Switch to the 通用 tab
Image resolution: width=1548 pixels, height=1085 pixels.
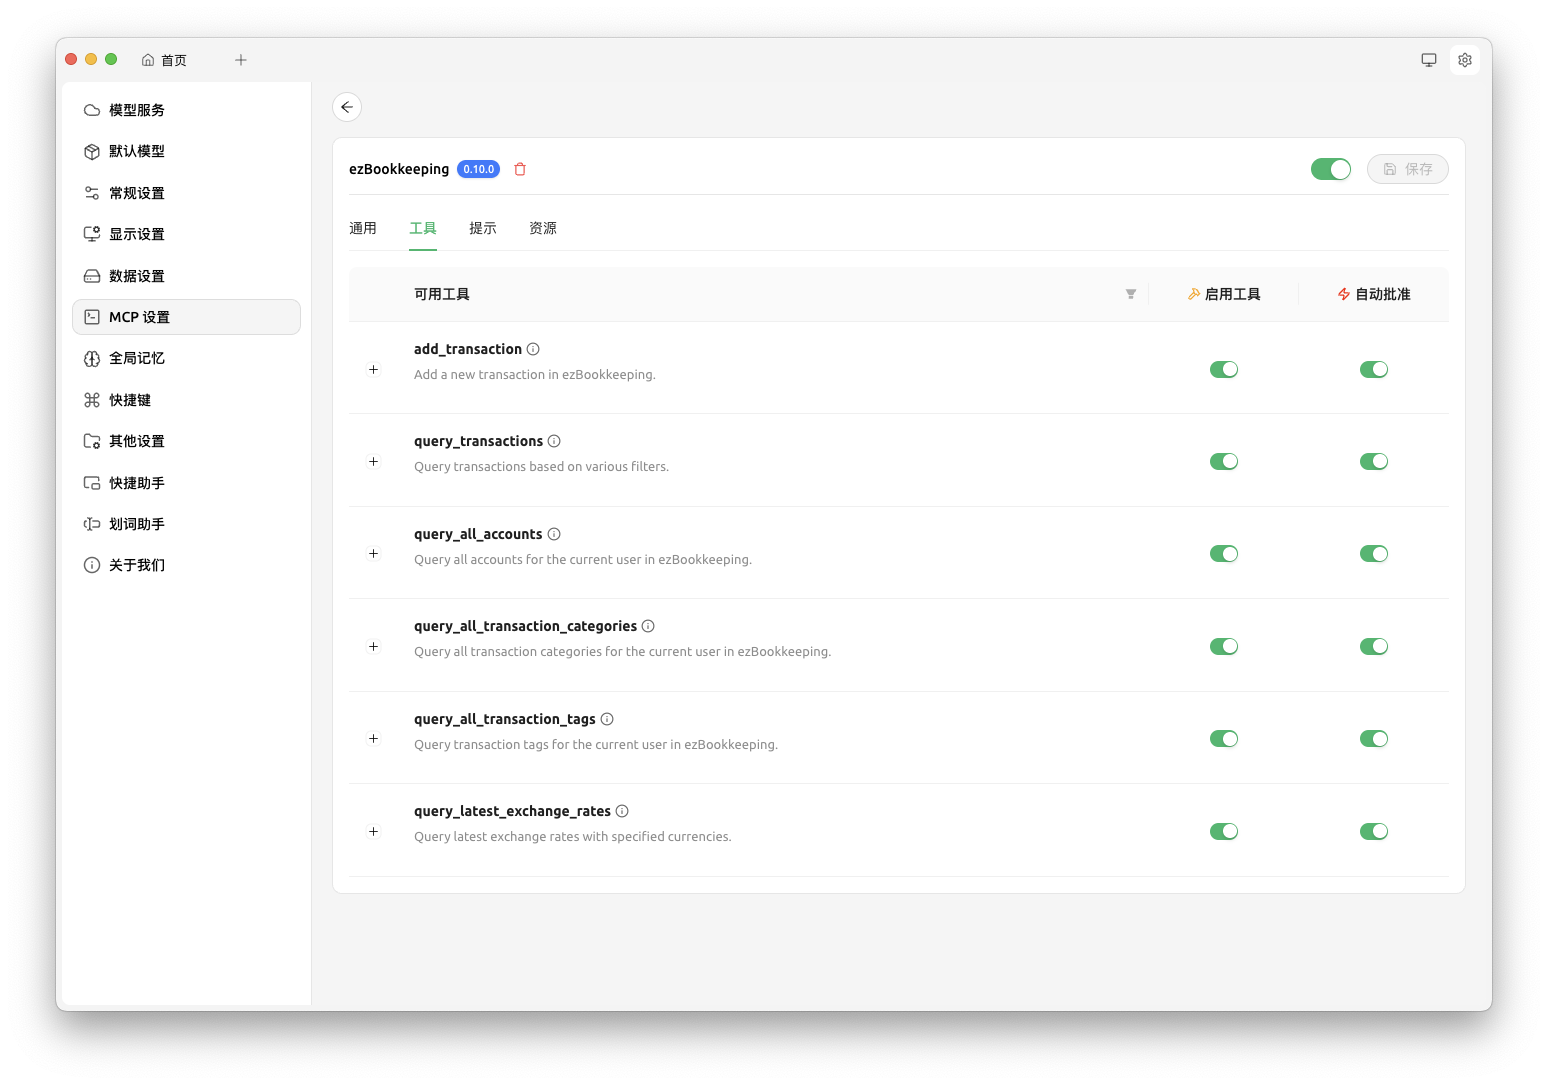point(363,228)
